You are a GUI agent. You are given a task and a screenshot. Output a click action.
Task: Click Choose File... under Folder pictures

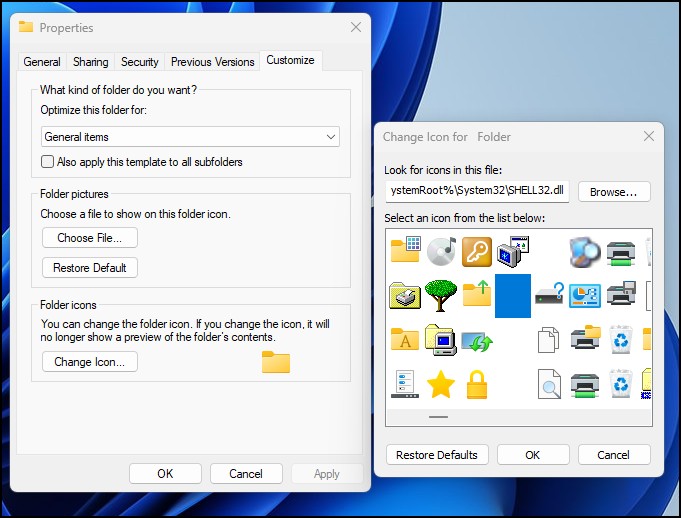pyautogui.click(x=89, y=238)
